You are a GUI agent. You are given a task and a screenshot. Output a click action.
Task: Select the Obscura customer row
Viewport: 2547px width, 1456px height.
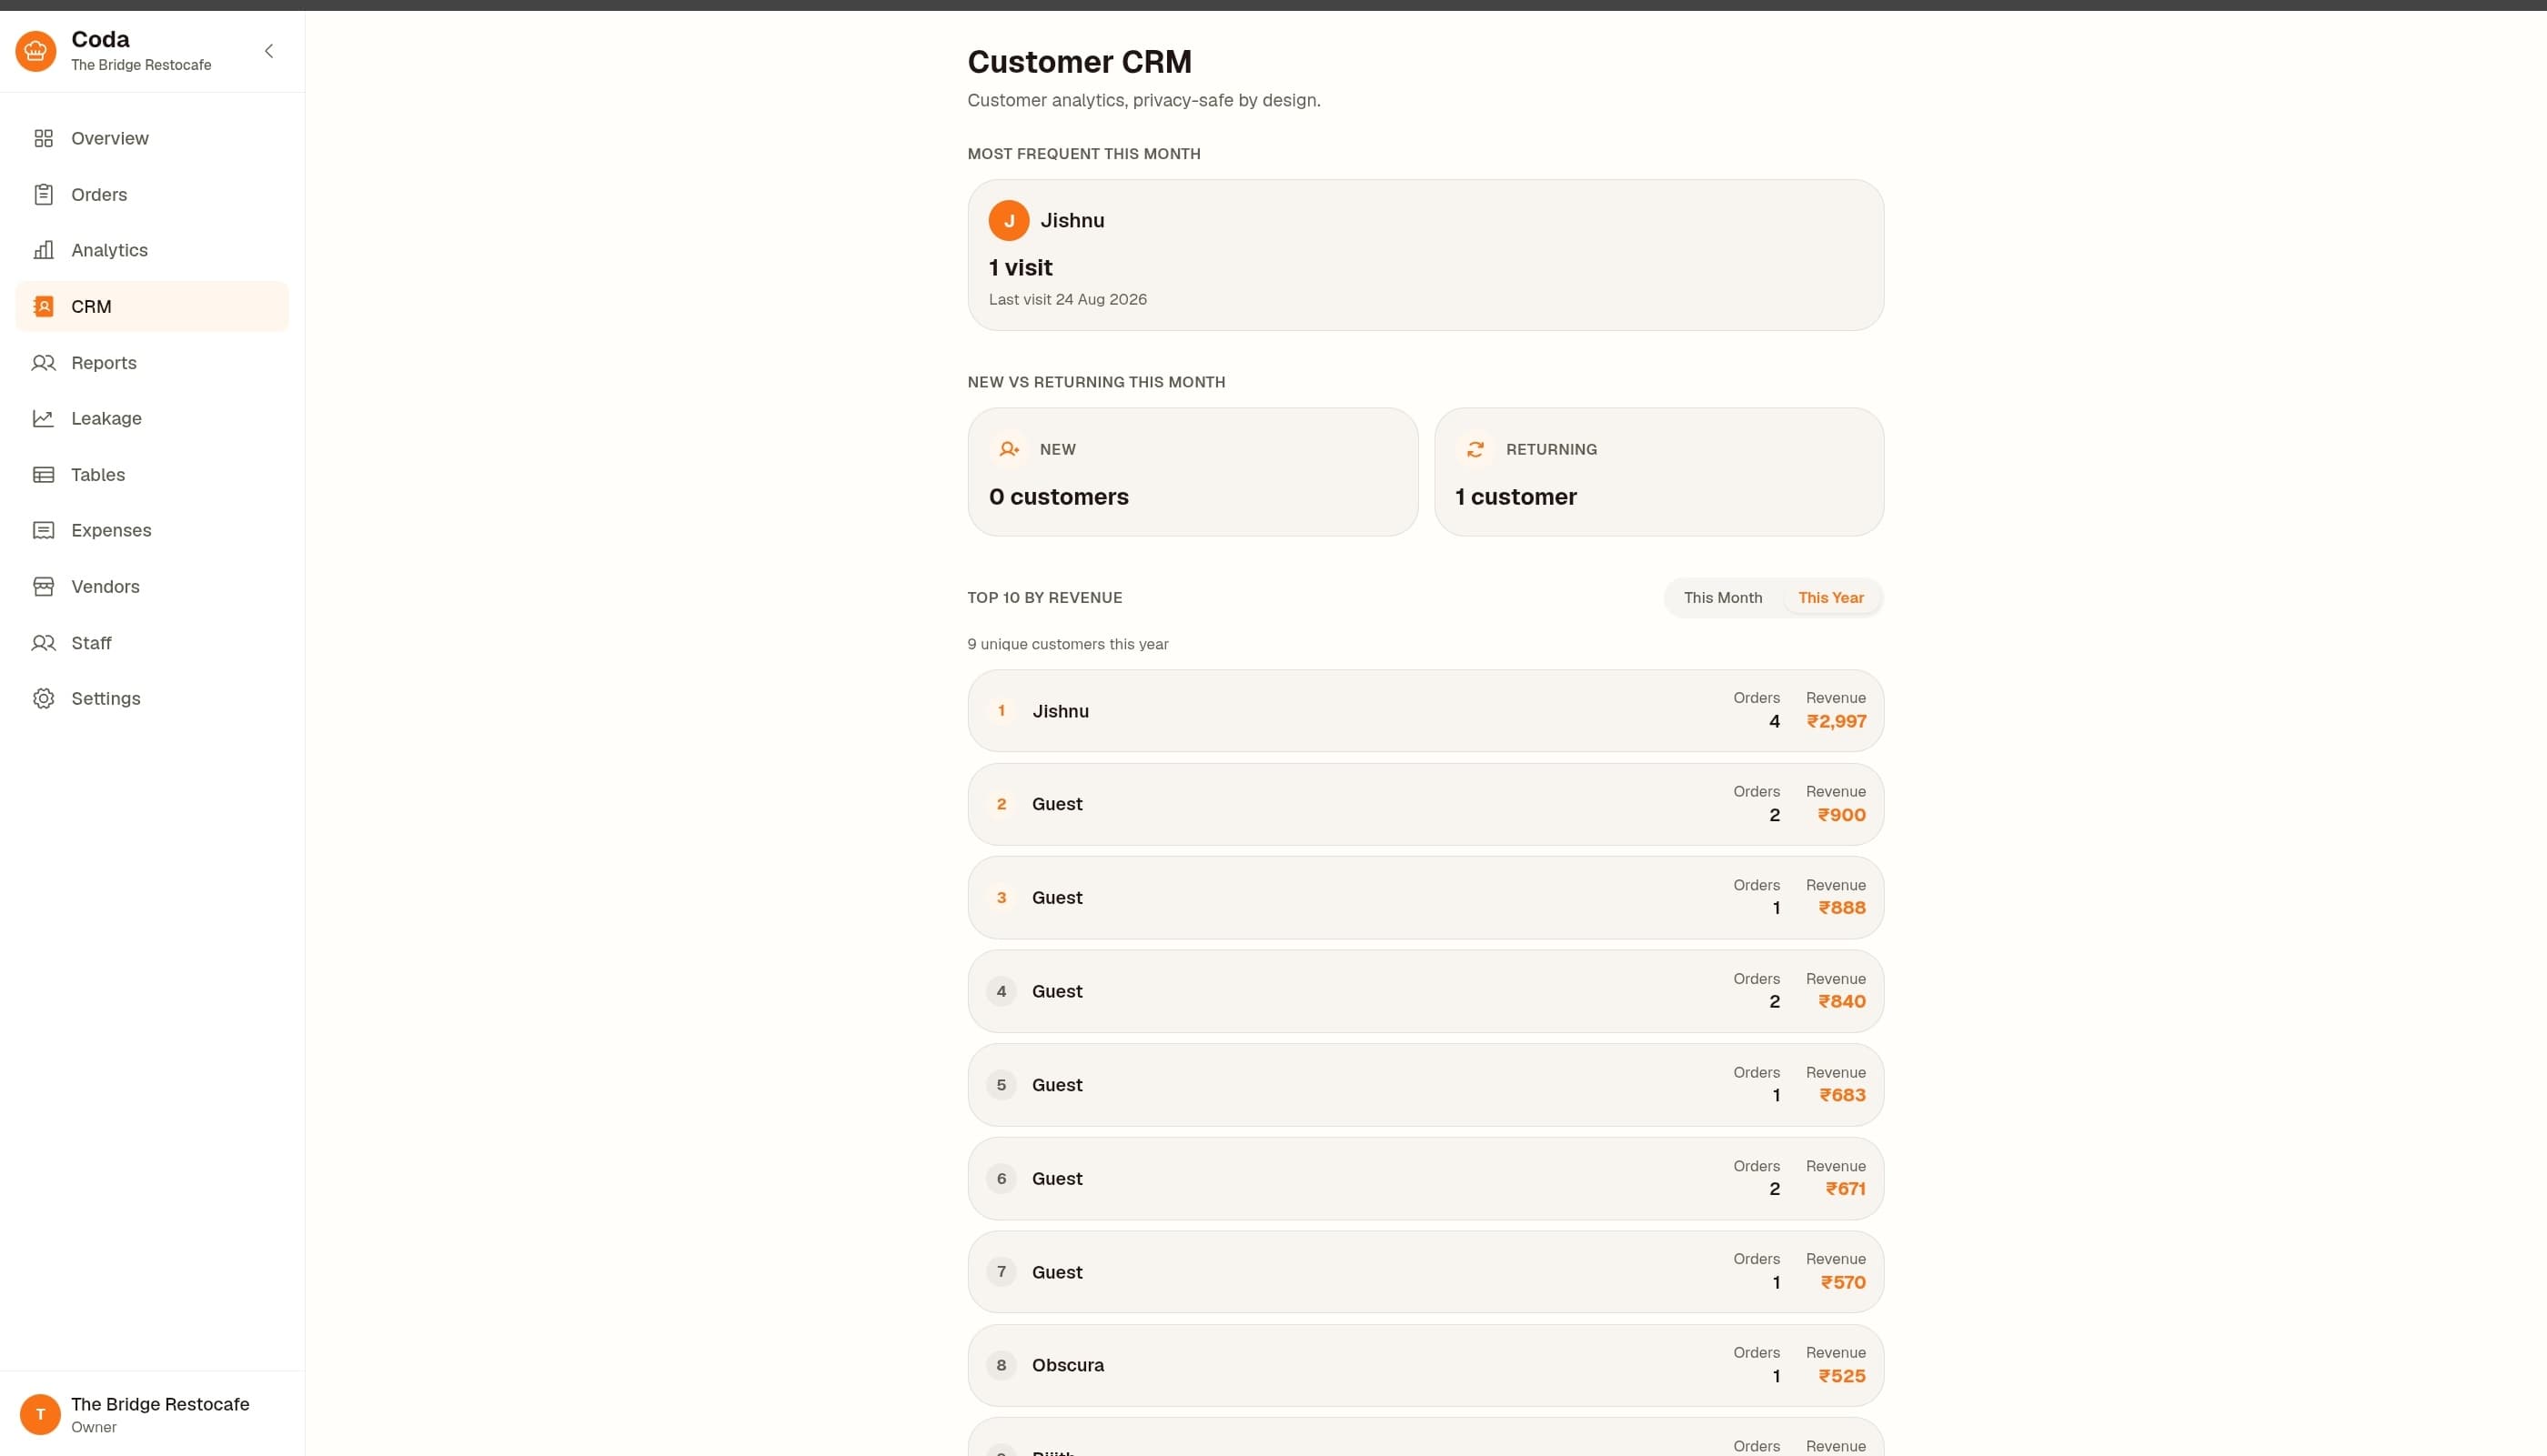click(1425, 1365)
